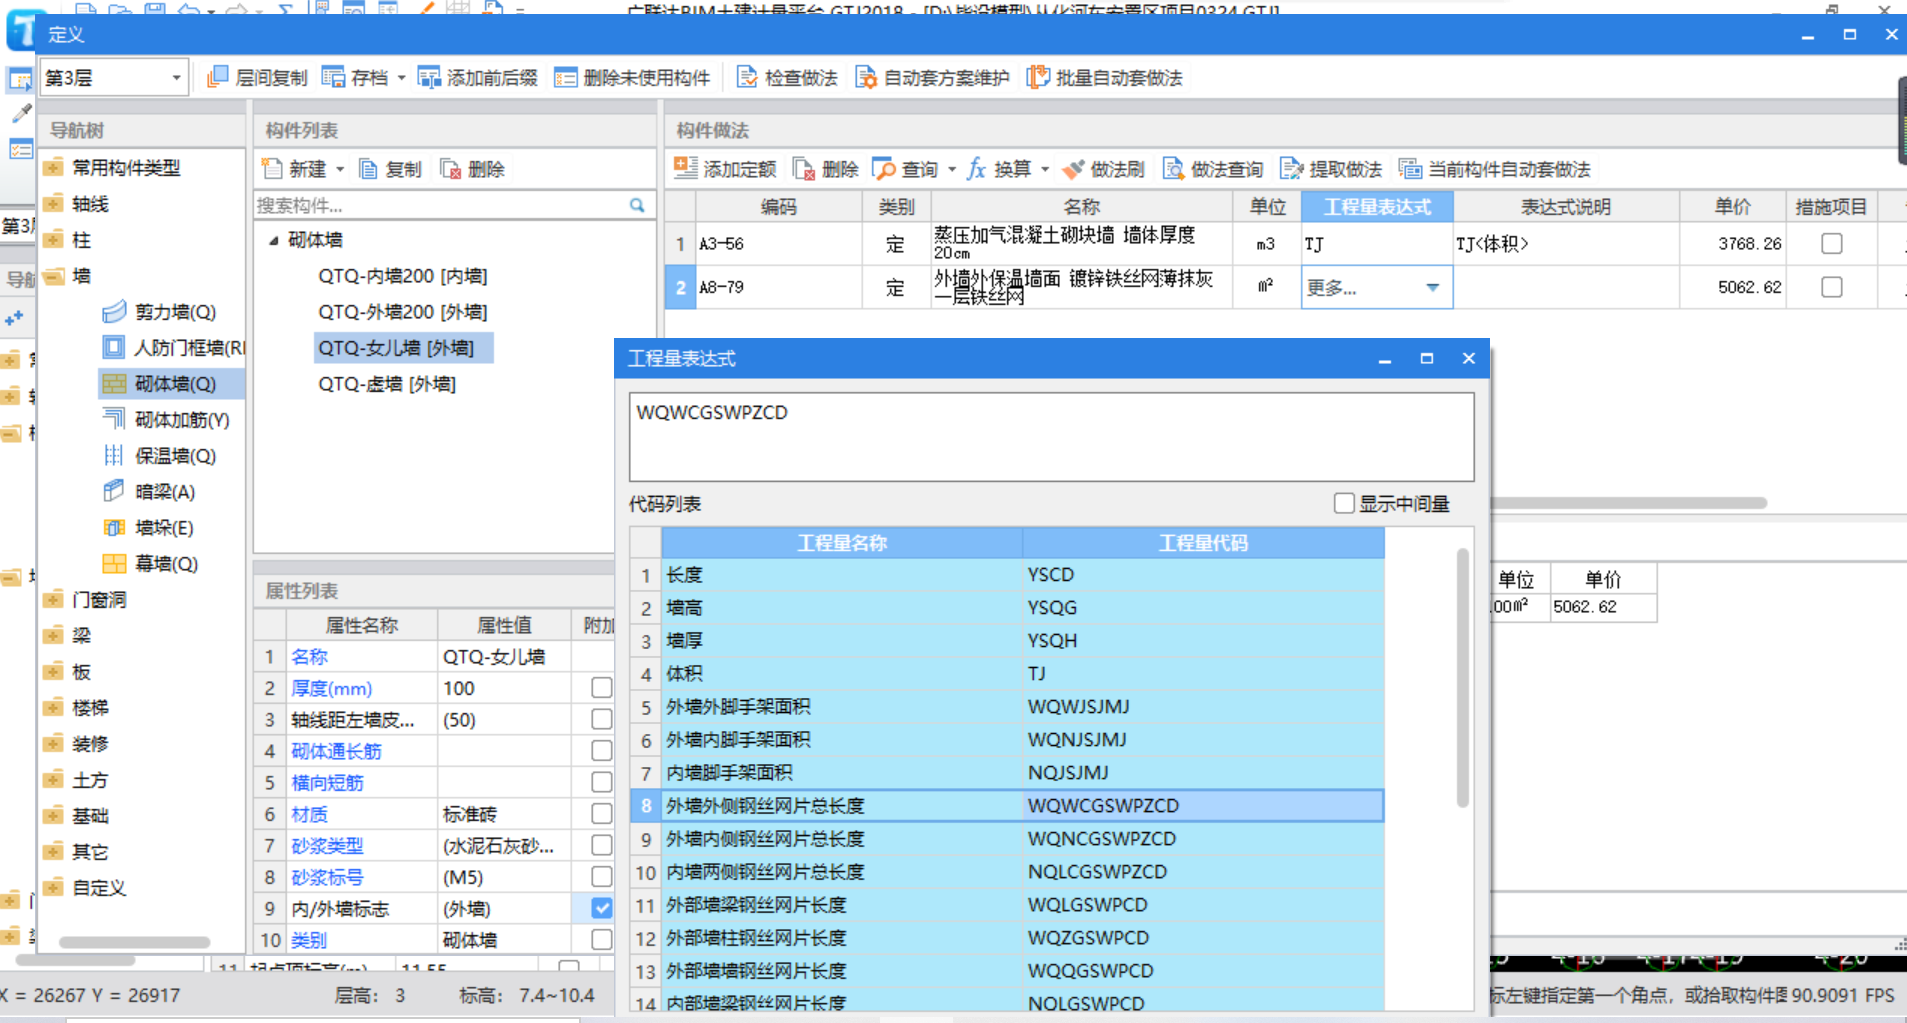Screen dimensions: 1907x1023
Task: Click the WQWCGSWPZCD expression text box
Action: [x=1051, y=437]
